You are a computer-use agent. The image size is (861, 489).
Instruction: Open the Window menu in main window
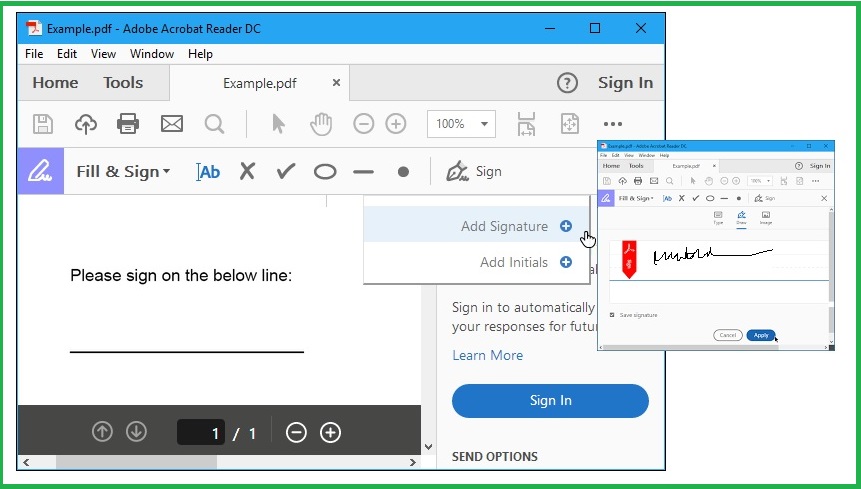(152, 54)
